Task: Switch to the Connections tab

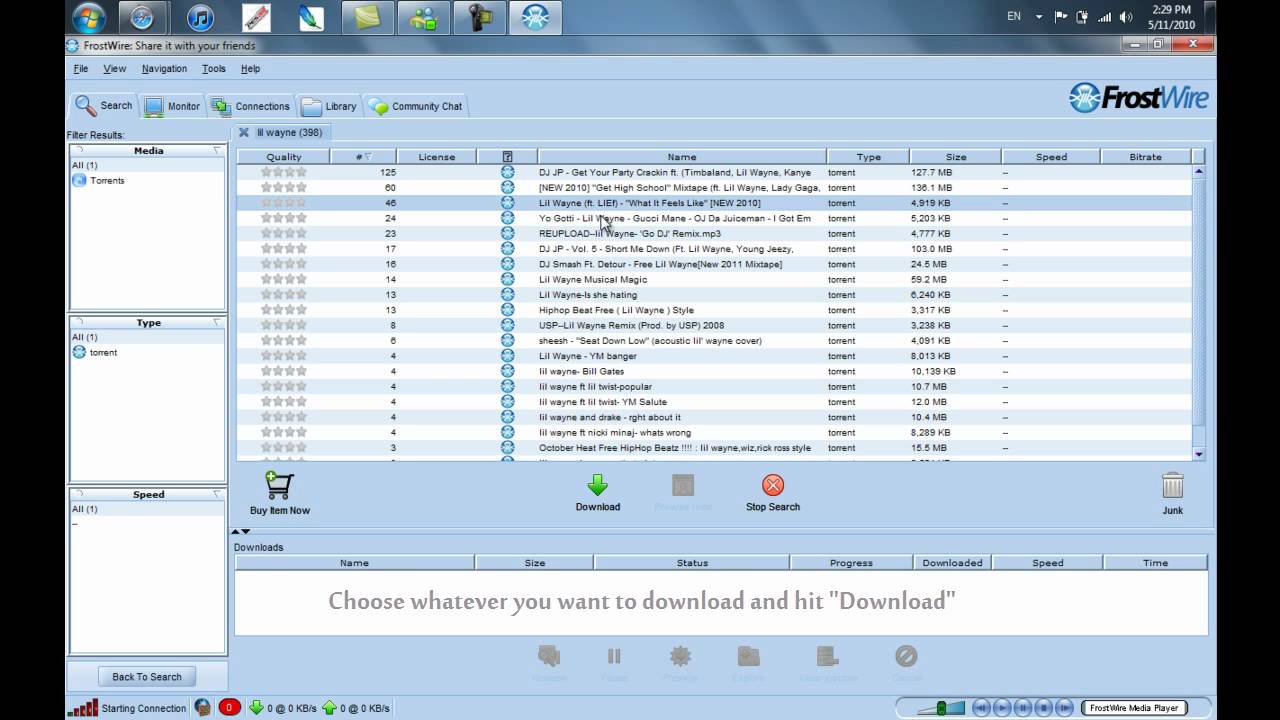Action: click(x=249, y=106)
